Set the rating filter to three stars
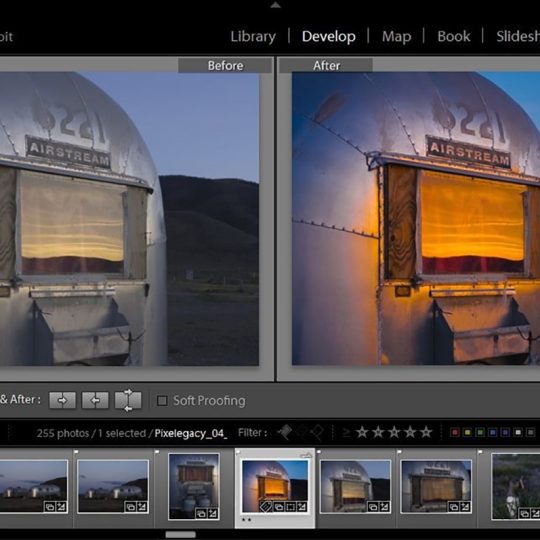540x540 pixels. point(394,432)
